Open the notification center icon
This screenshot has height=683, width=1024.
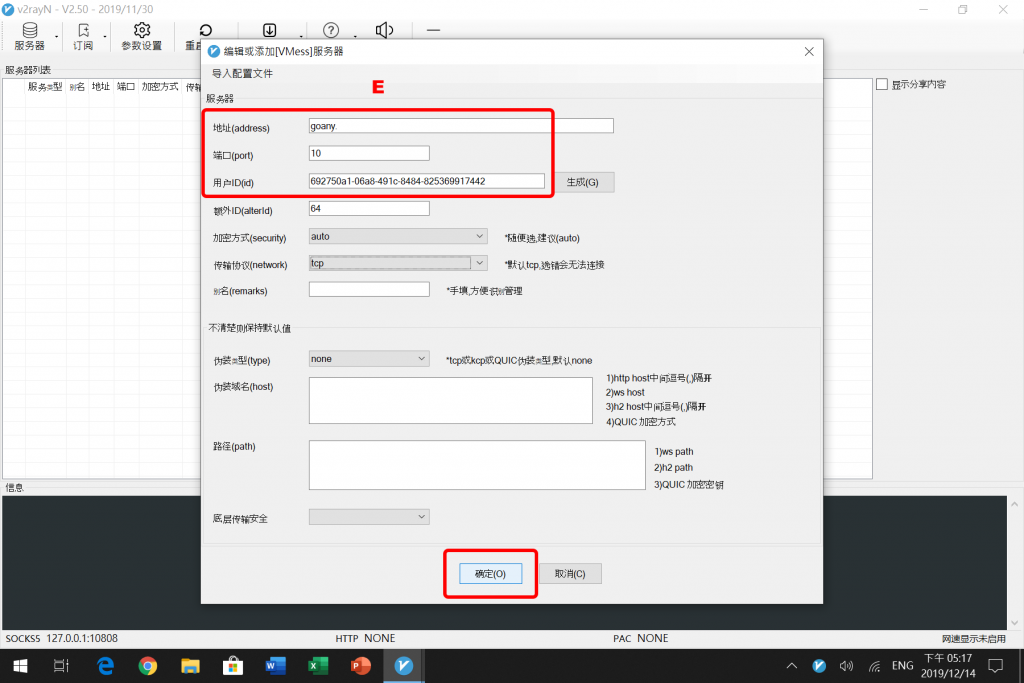click(996, 666)
